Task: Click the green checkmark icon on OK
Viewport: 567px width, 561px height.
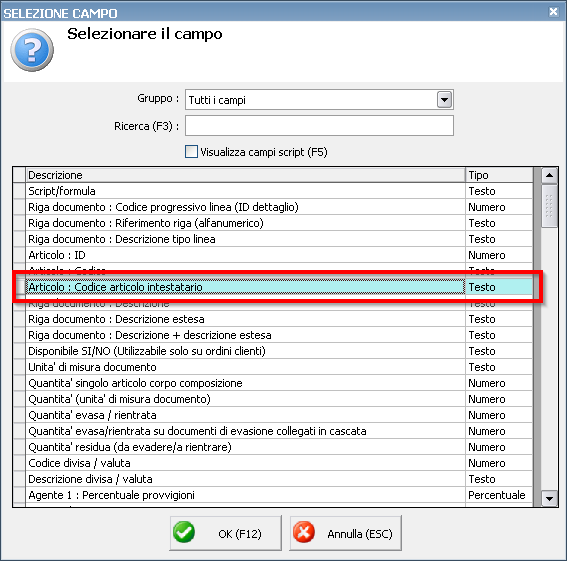Action: 184,532
